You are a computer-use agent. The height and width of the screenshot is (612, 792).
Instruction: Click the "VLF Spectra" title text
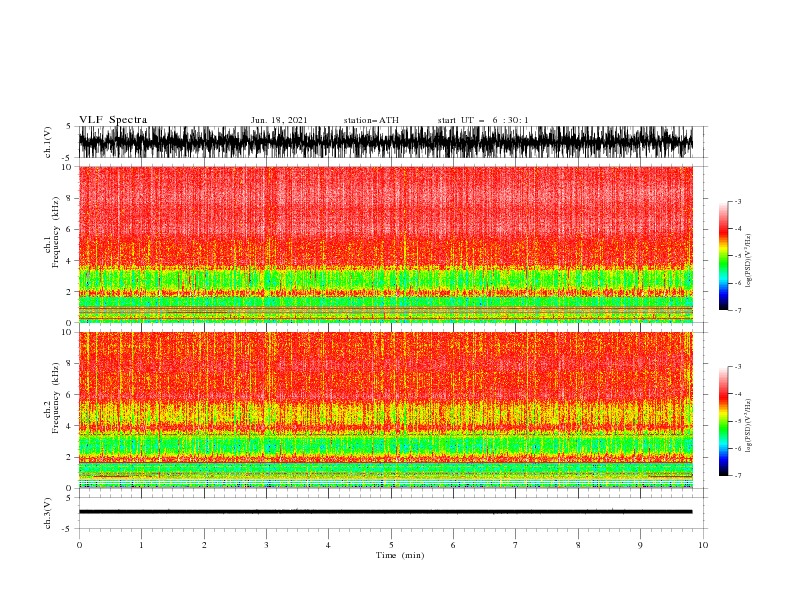113,120
